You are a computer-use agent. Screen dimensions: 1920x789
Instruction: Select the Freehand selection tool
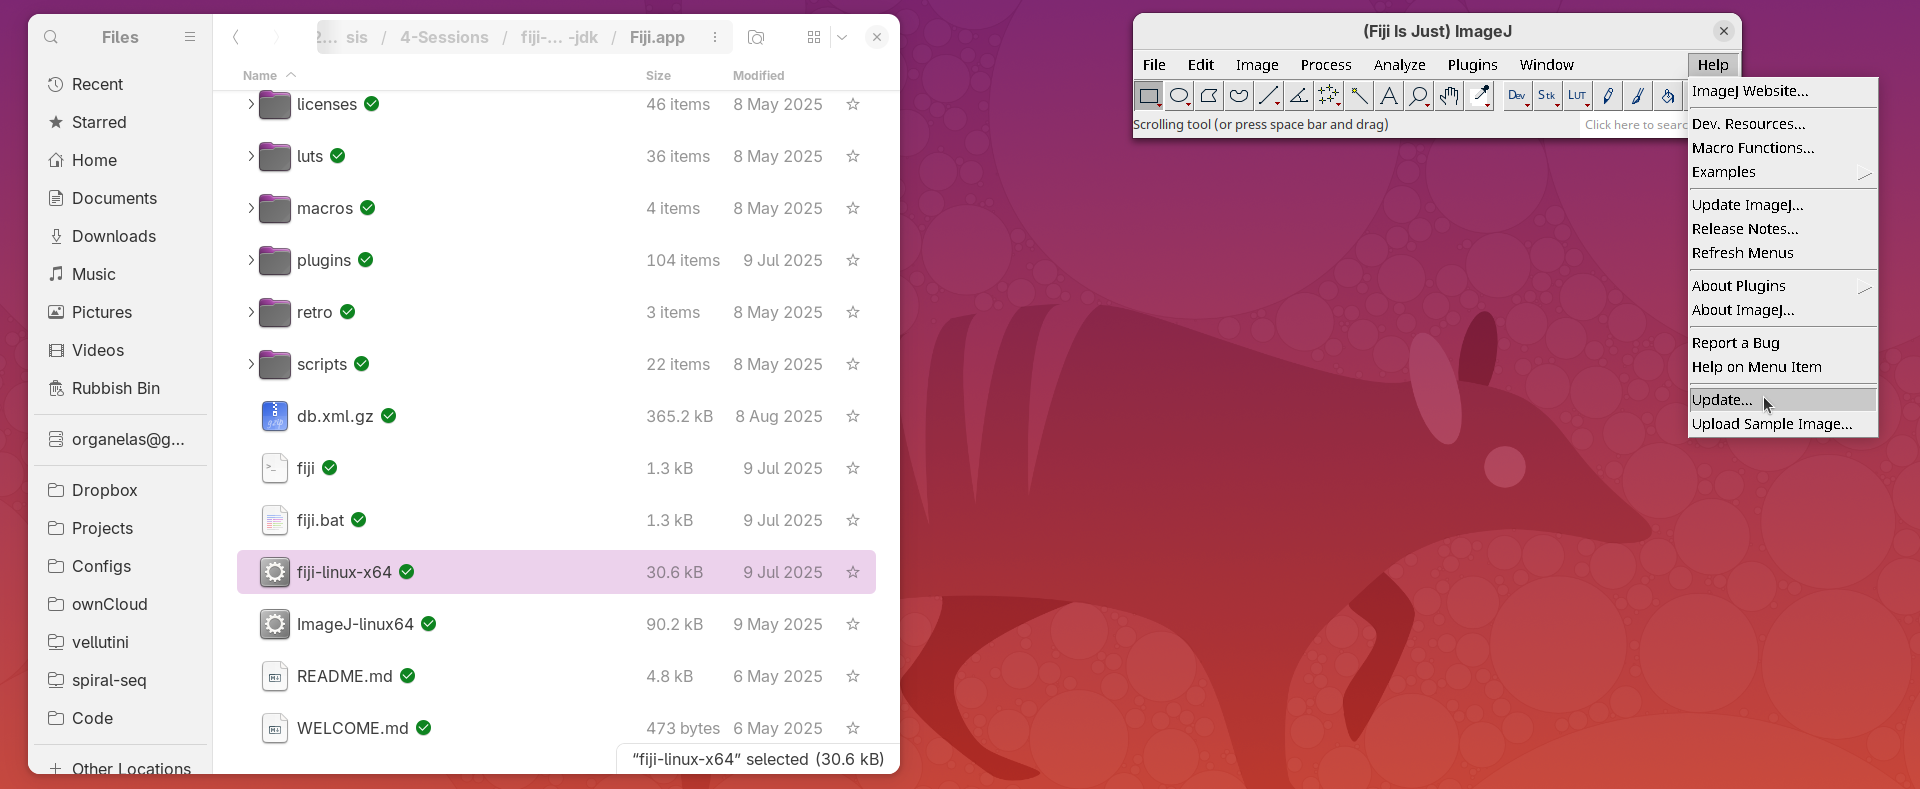[x=1239, y=96]
